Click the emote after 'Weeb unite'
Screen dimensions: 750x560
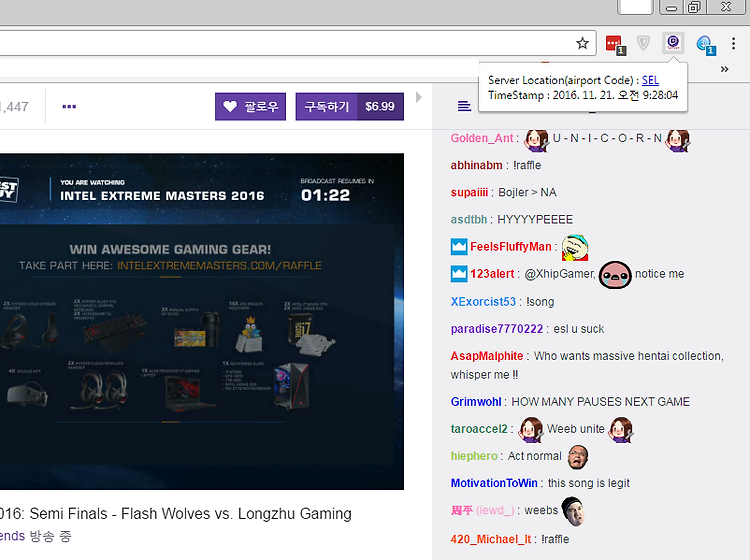(621, 429)
